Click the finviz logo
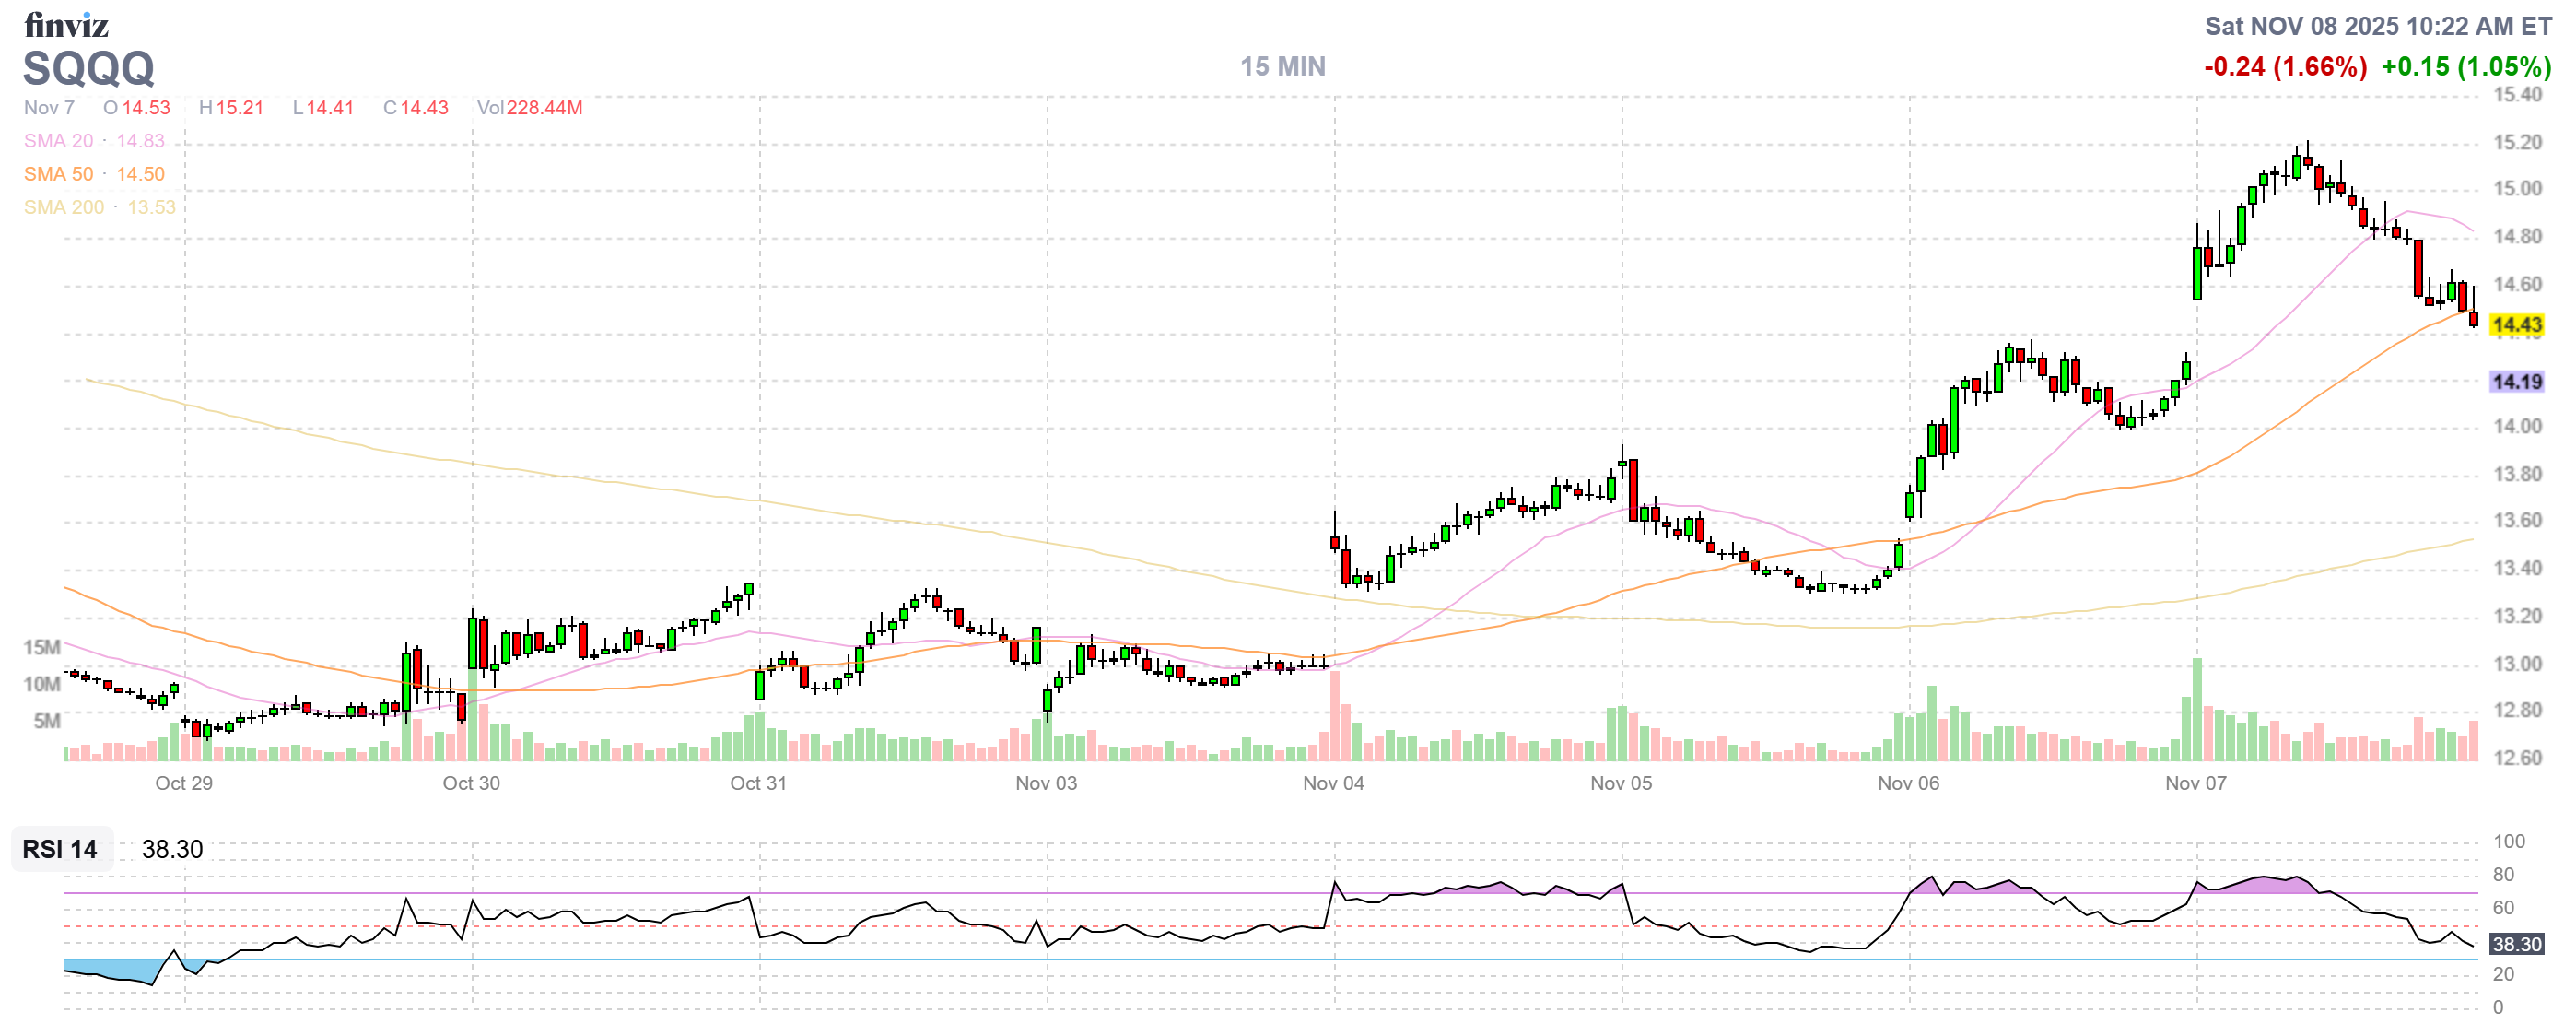The height and width of the screenshot is (1036, 2576). pos(66,24)
